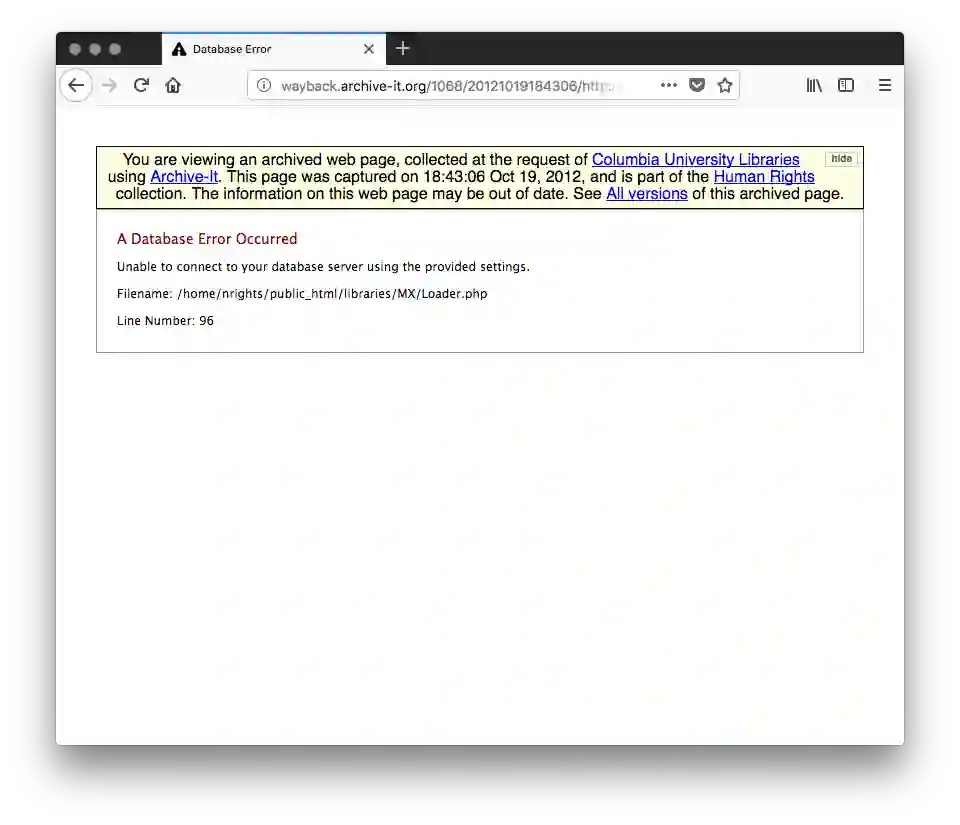
Task: Click the red close window button
Action: (x=75, y=49)
